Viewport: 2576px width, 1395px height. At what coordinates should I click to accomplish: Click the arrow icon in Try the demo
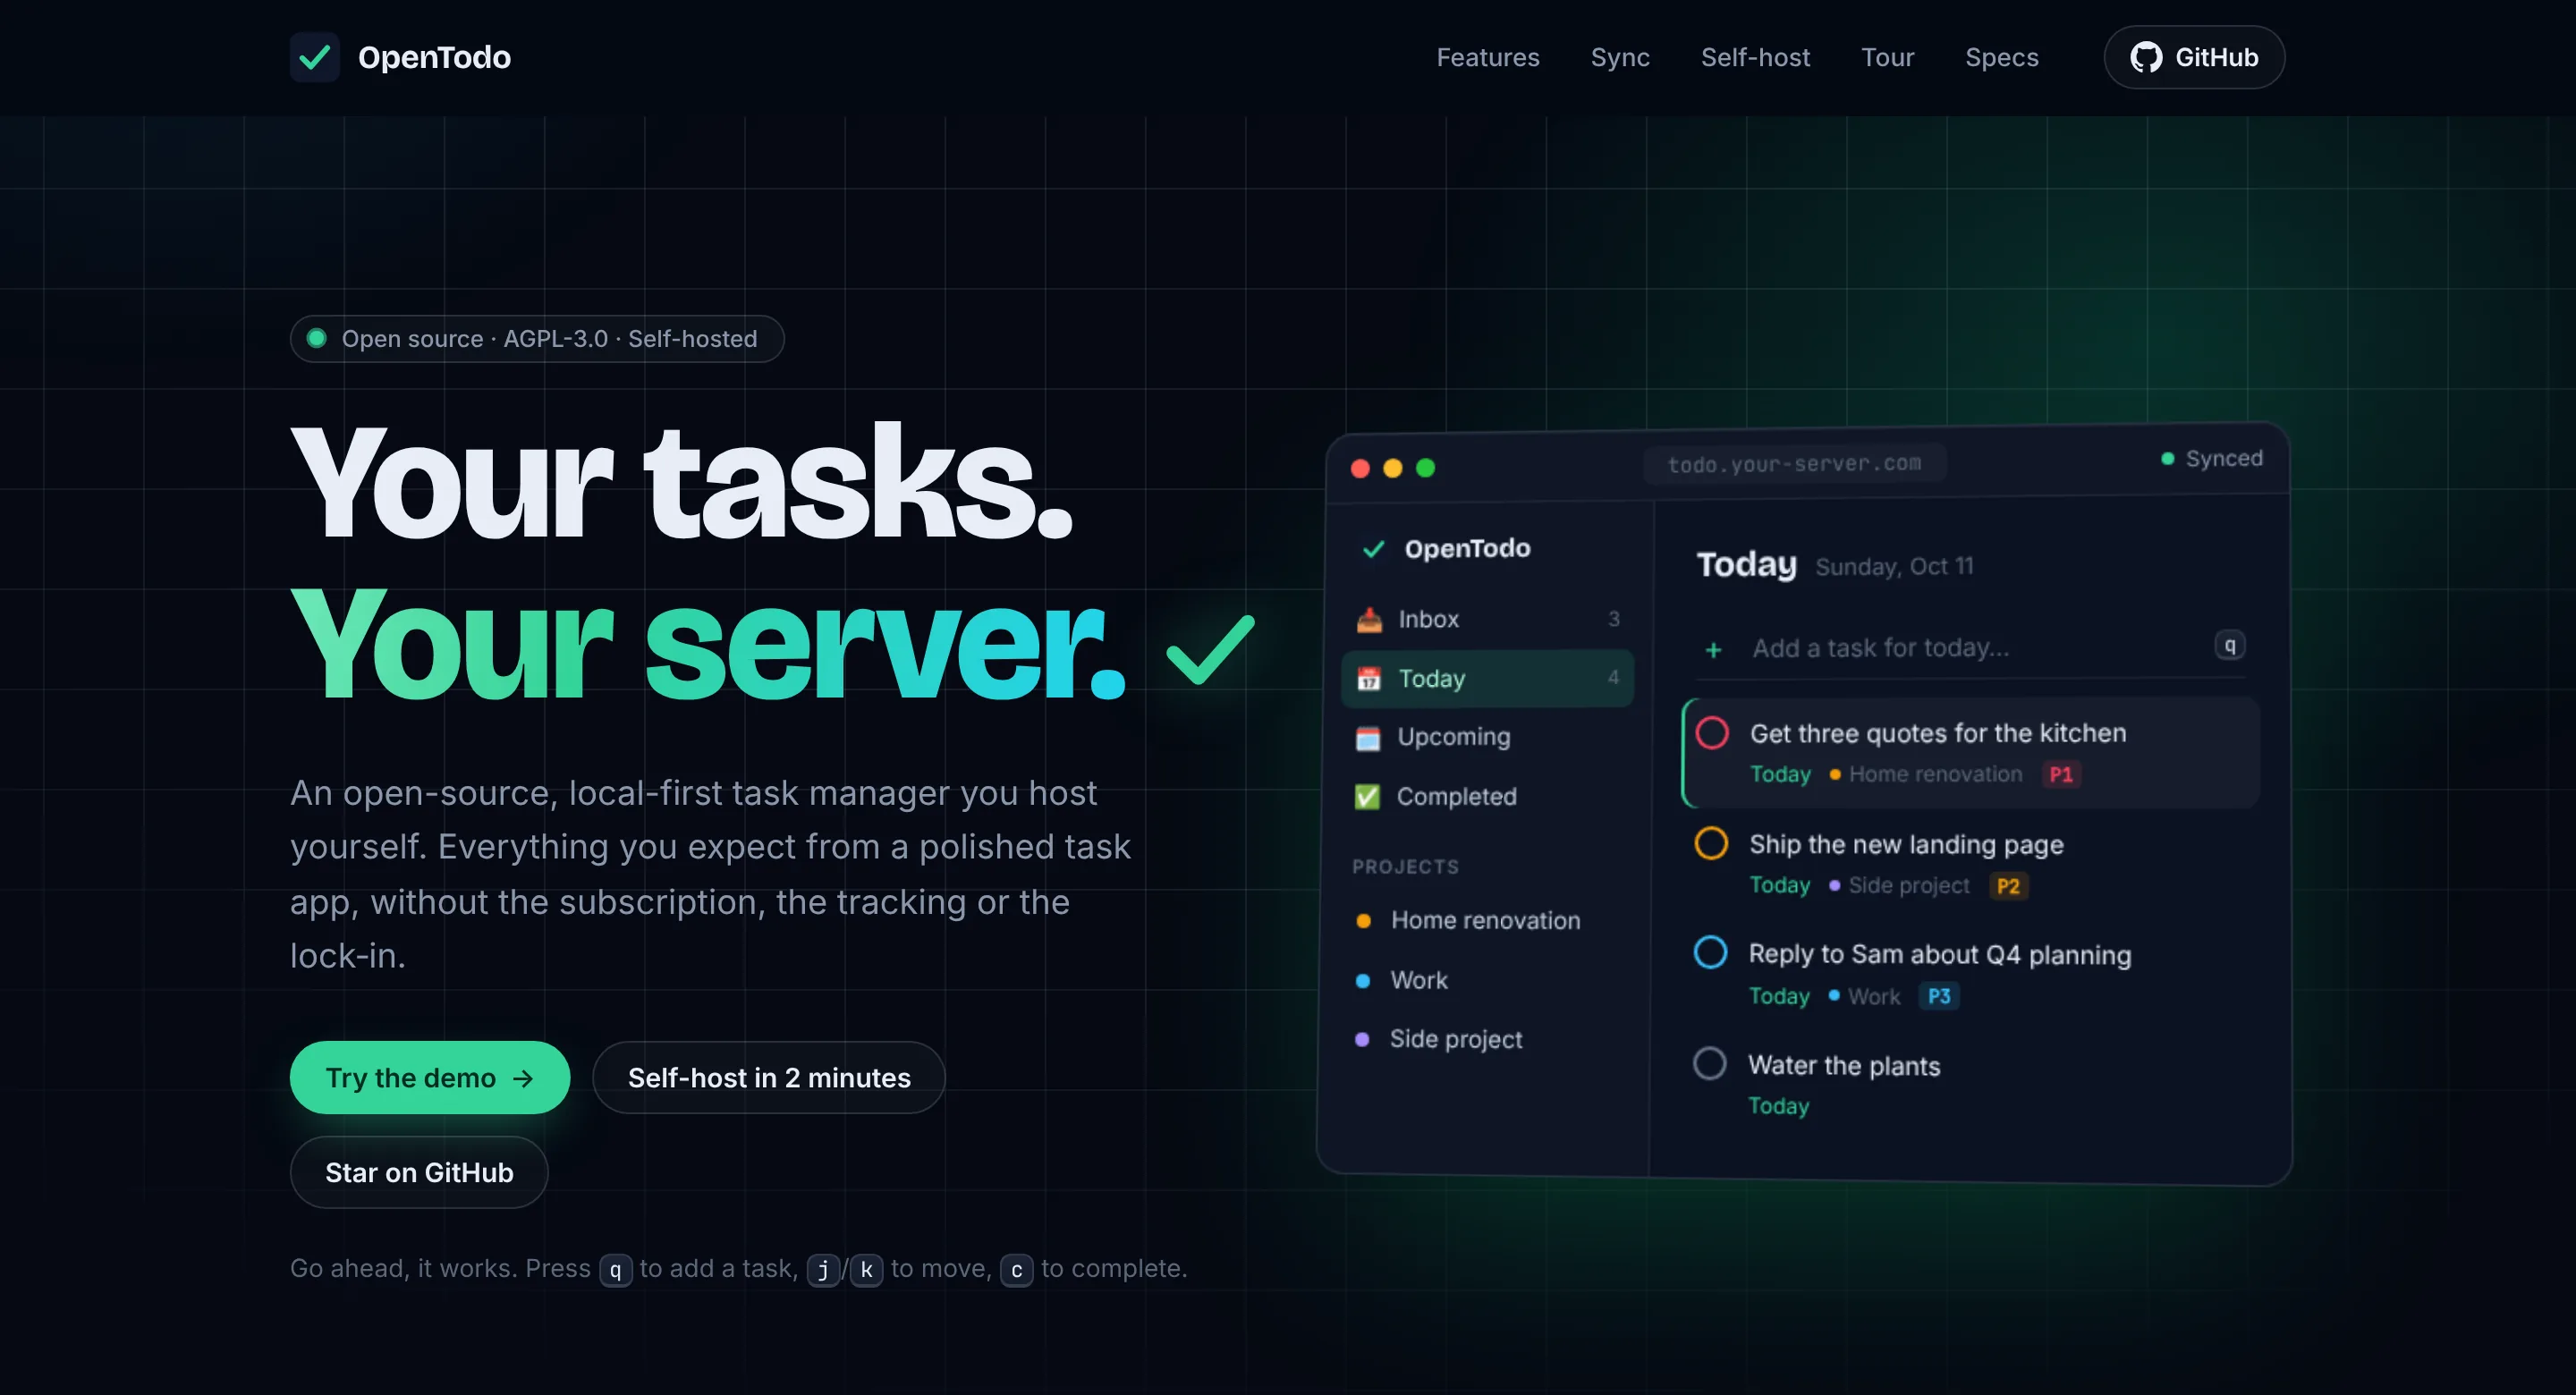523,1078
